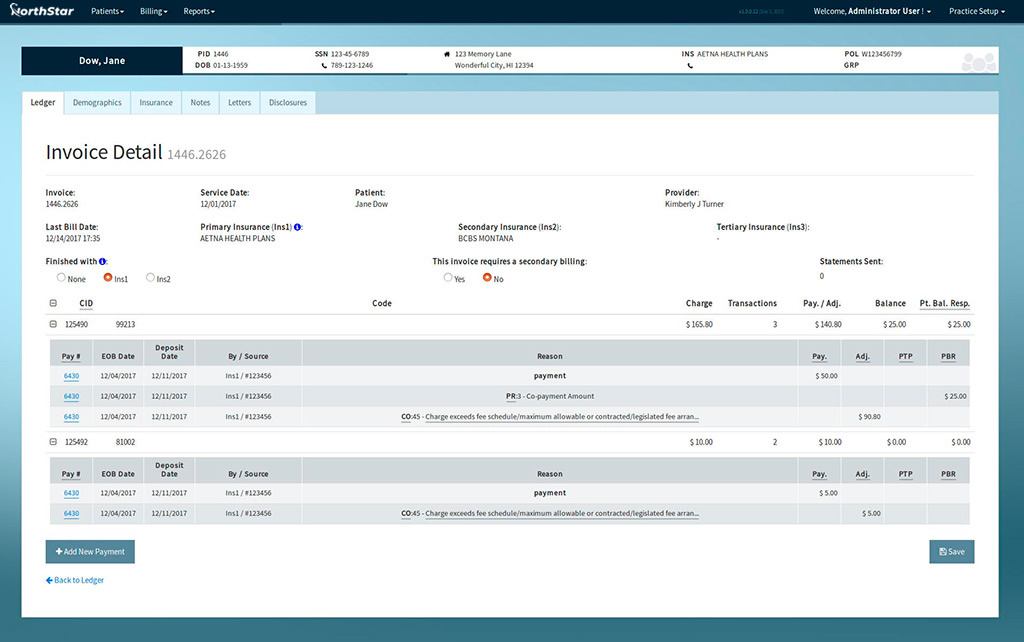
Task: Open the Practice Setup dropdown
Action: (x=976, y=11)
